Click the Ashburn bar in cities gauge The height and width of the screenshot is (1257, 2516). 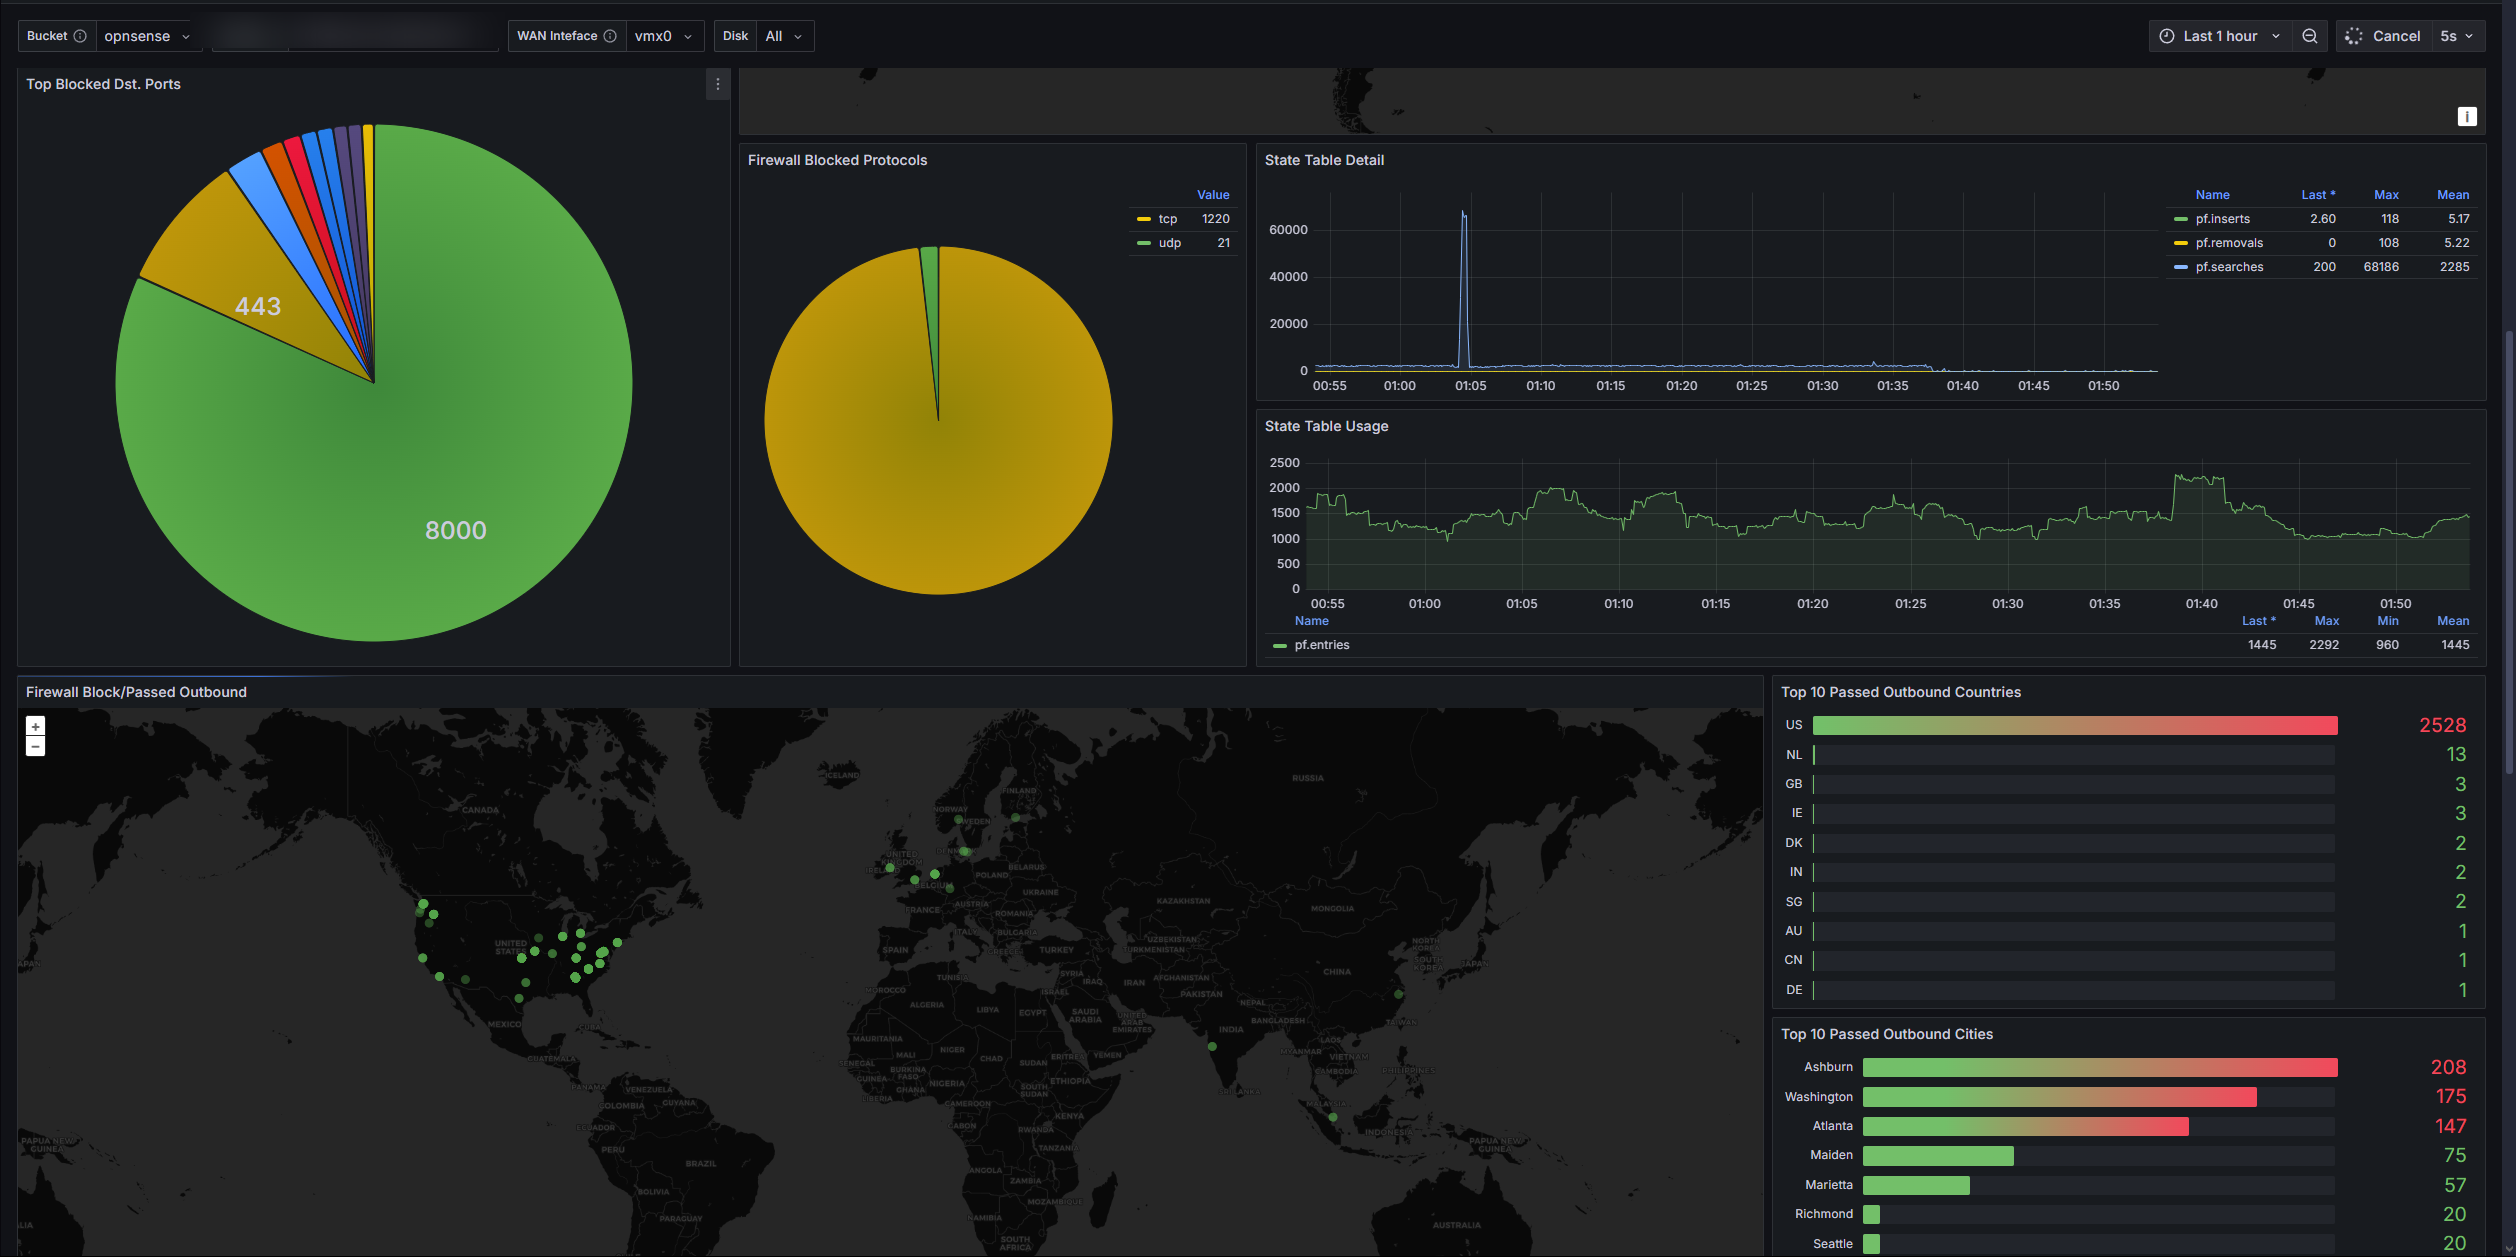click(2100, 1068)
